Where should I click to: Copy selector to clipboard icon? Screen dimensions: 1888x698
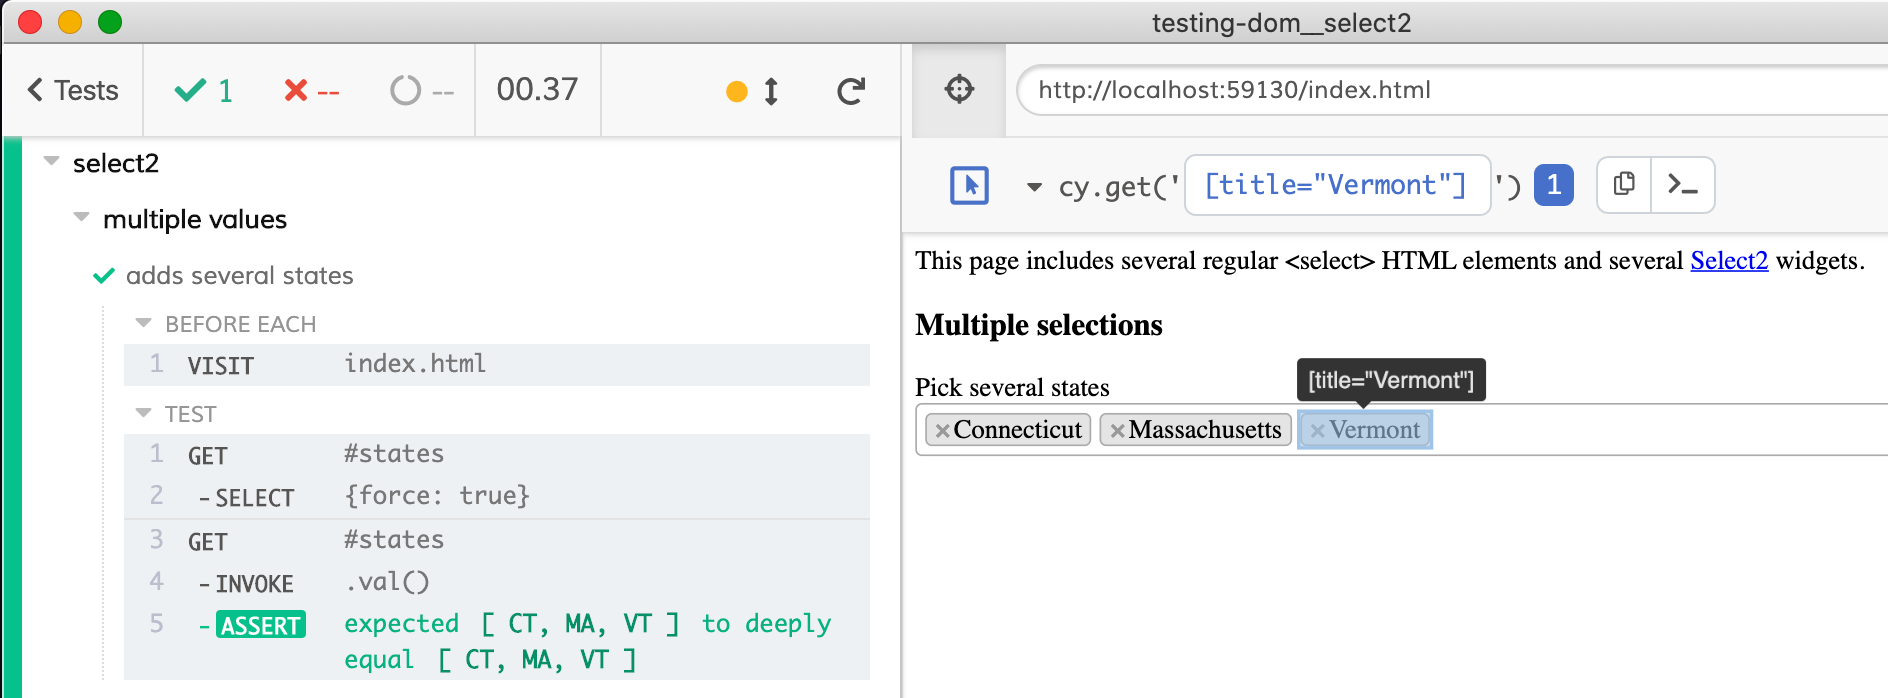coord(1624,184)
